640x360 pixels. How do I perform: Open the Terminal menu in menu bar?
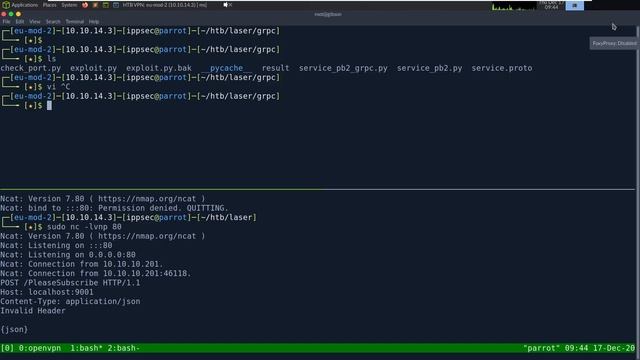point(75,21)
